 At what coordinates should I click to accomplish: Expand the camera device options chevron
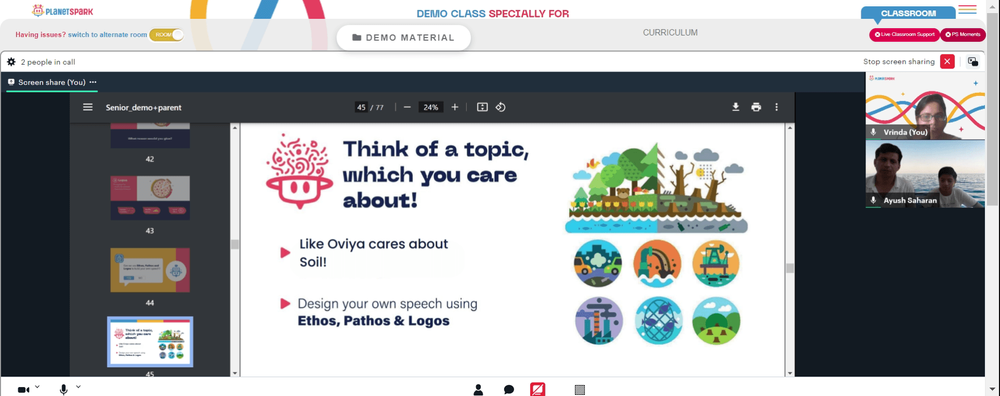coord(37,386)
